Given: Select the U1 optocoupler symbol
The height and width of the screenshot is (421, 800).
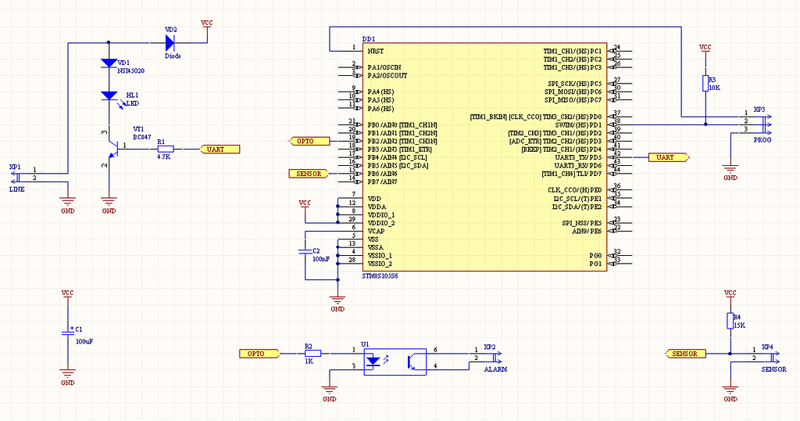Looking at the screenshot, I should click(395, 362).
